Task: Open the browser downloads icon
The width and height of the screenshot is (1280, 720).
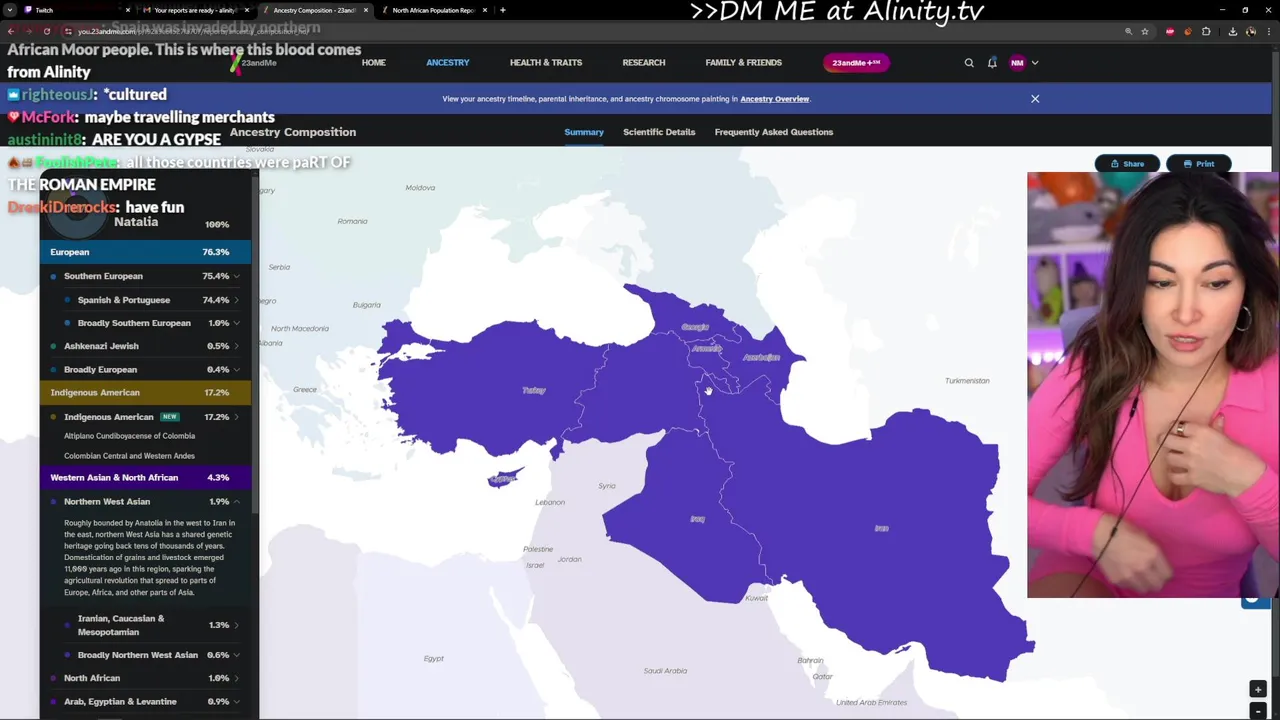Action: (1233, 31)
